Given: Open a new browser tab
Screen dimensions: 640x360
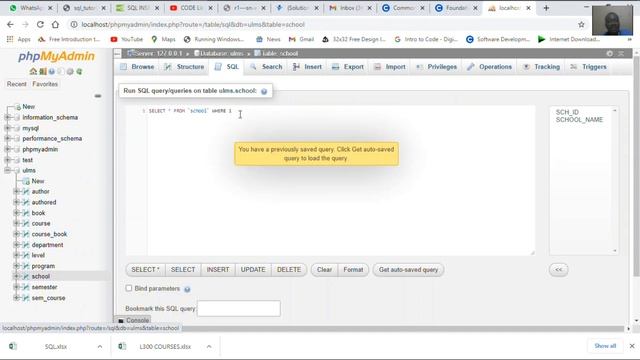Looking at the screenshot, I should [546, 8].
